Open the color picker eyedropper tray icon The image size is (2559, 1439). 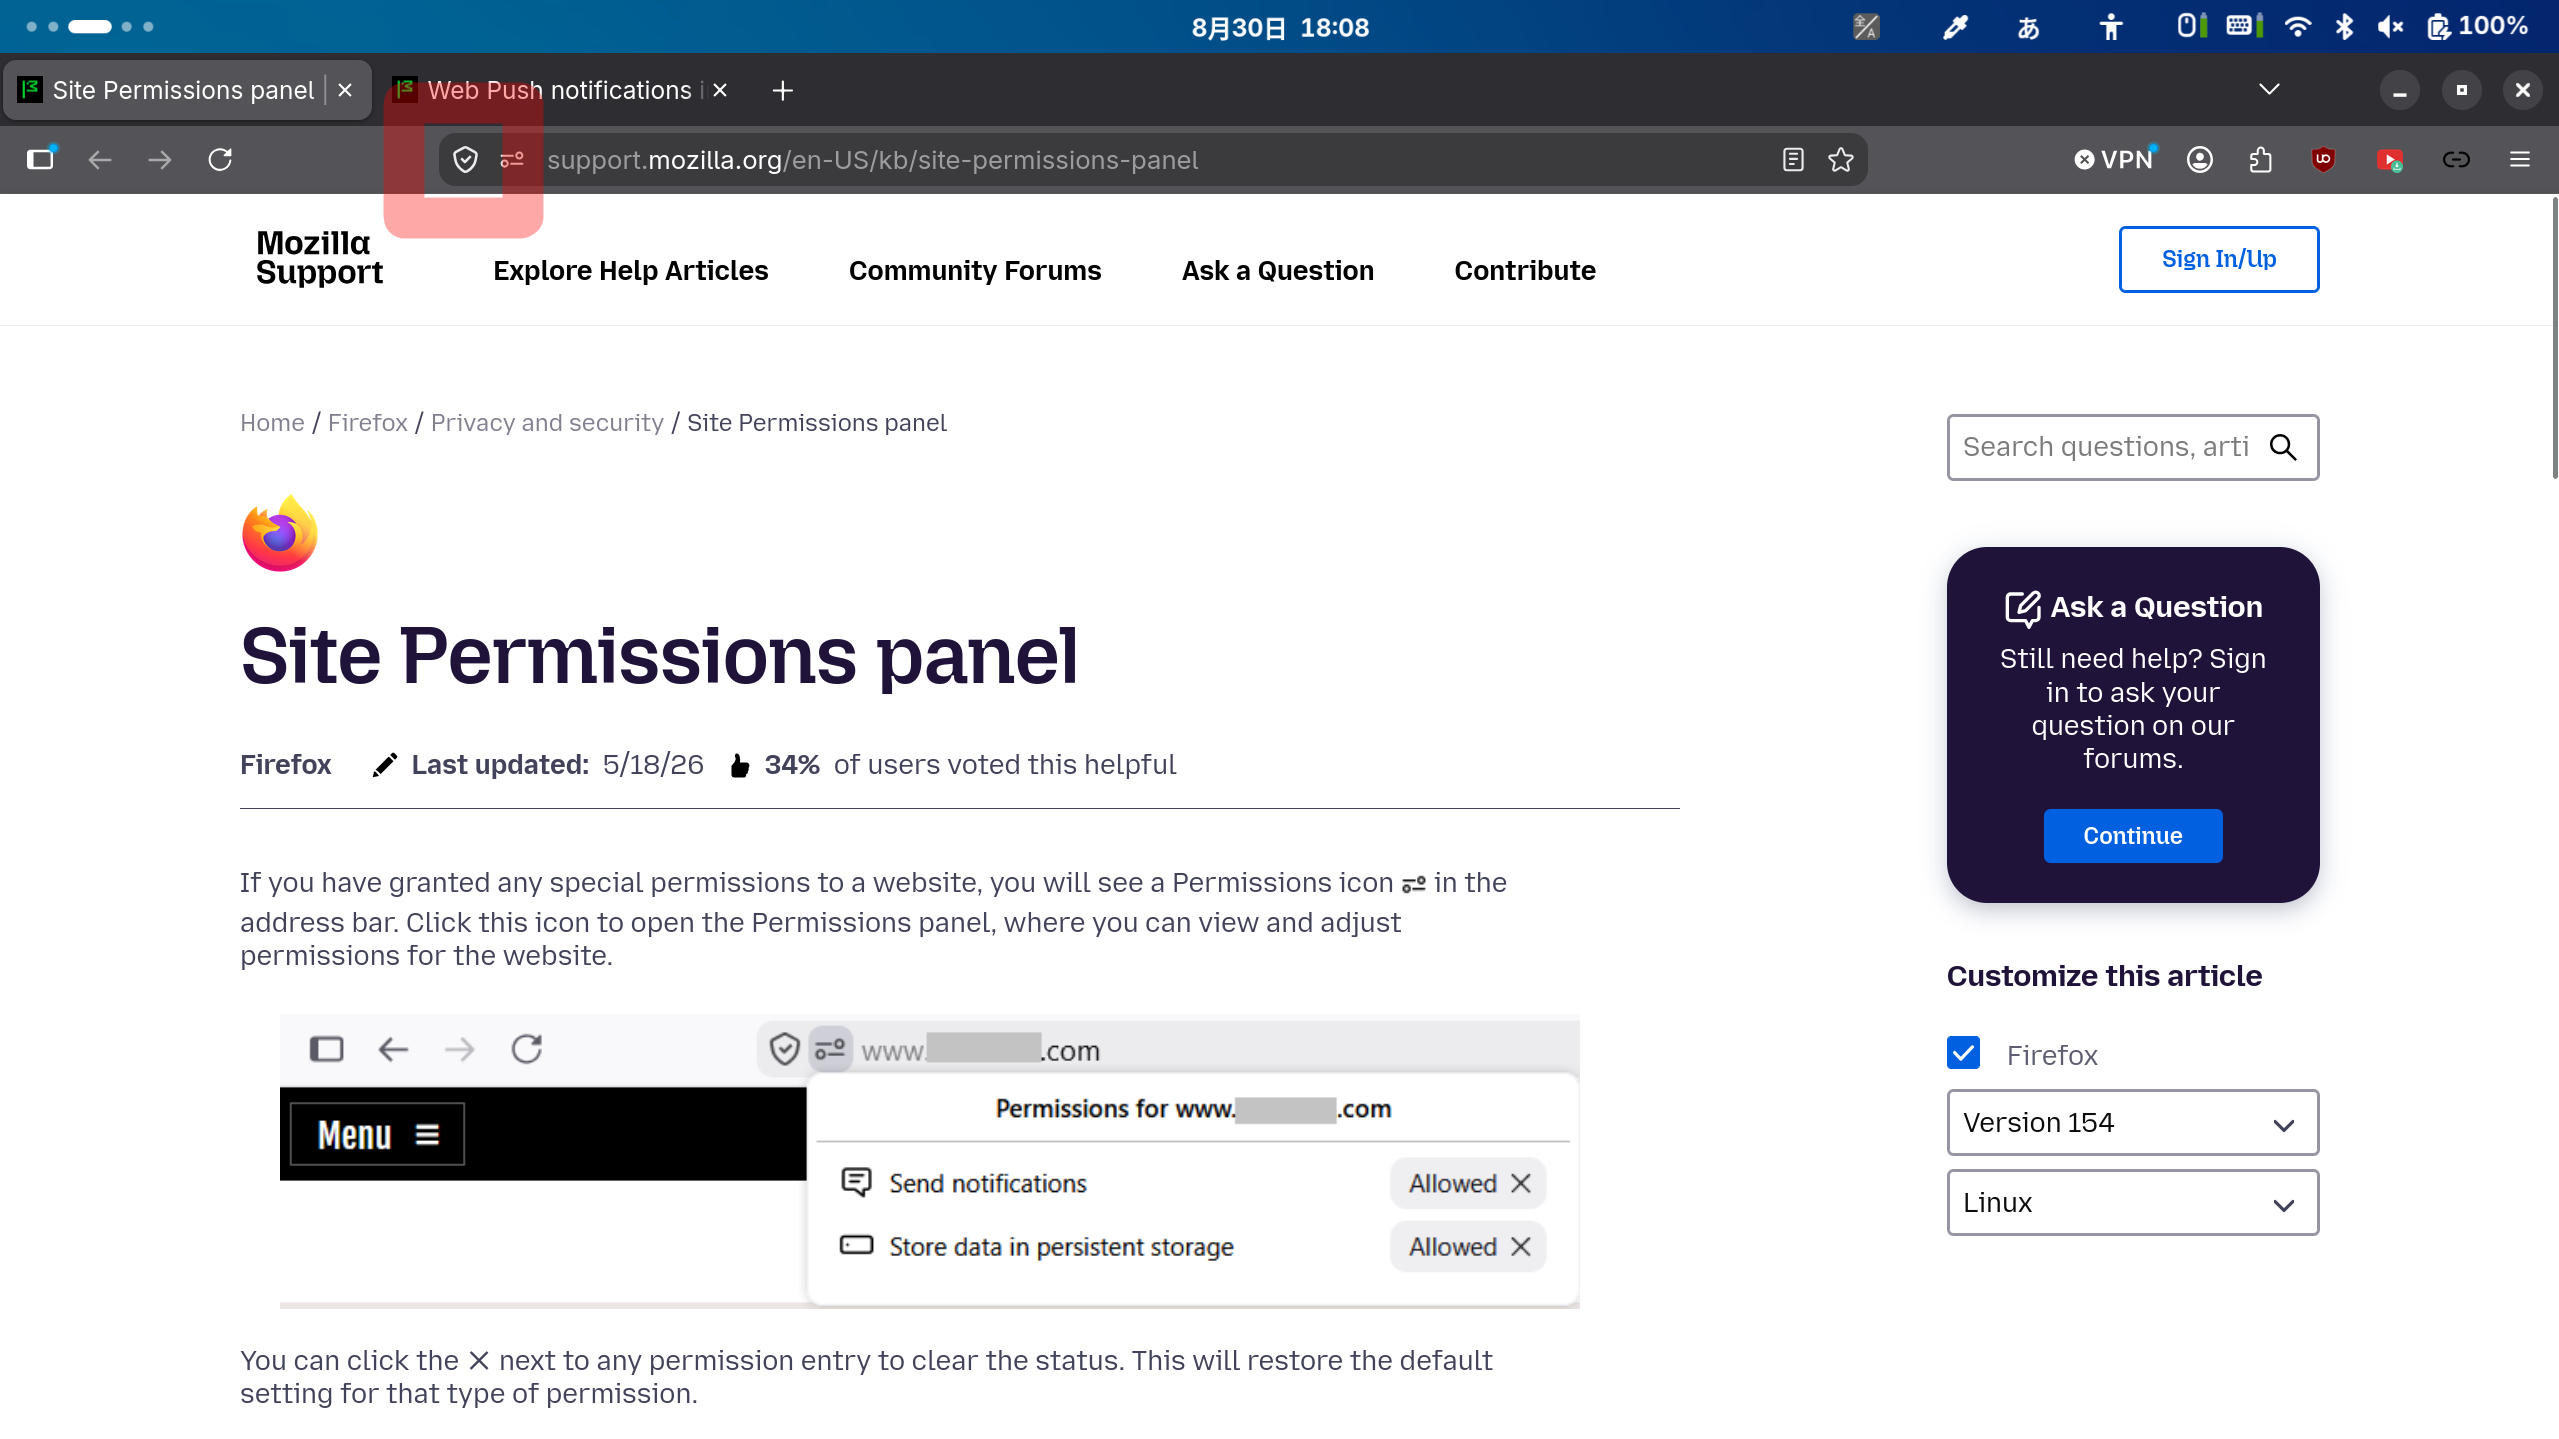(1955, 27)
